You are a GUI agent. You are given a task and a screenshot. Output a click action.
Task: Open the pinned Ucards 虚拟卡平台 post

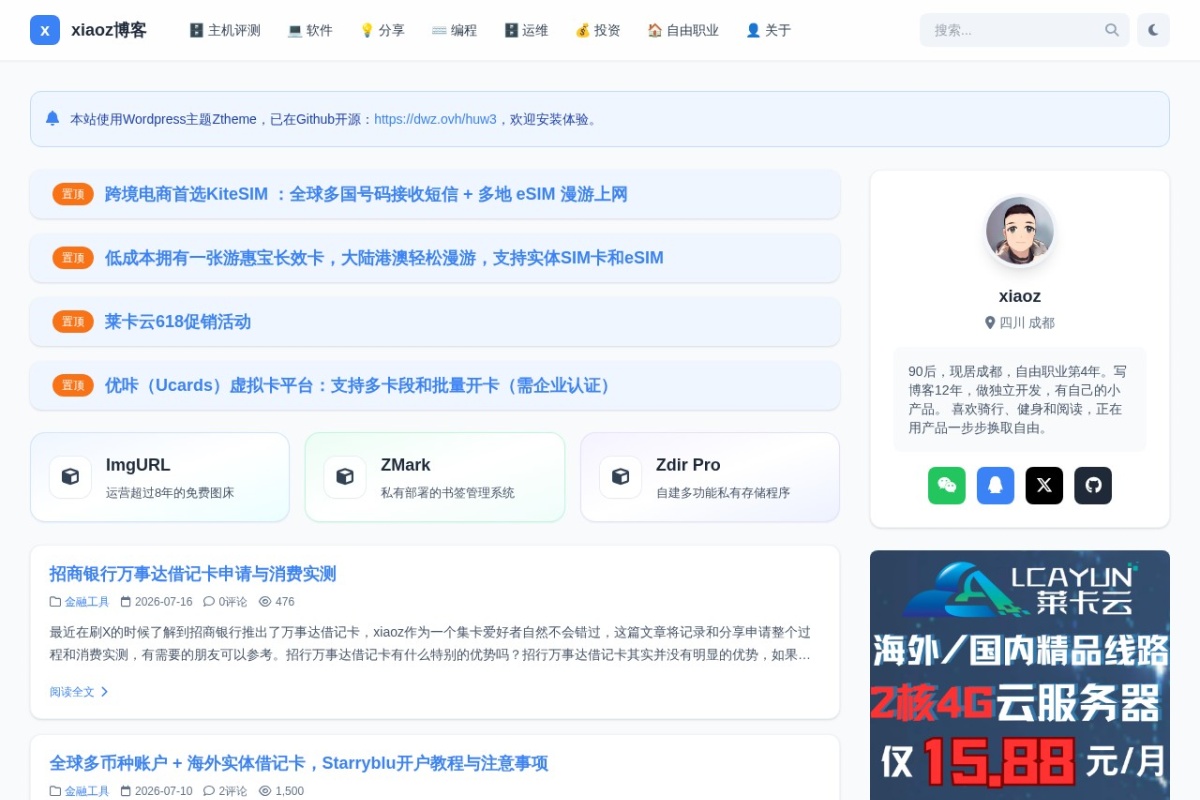point(360,386)
